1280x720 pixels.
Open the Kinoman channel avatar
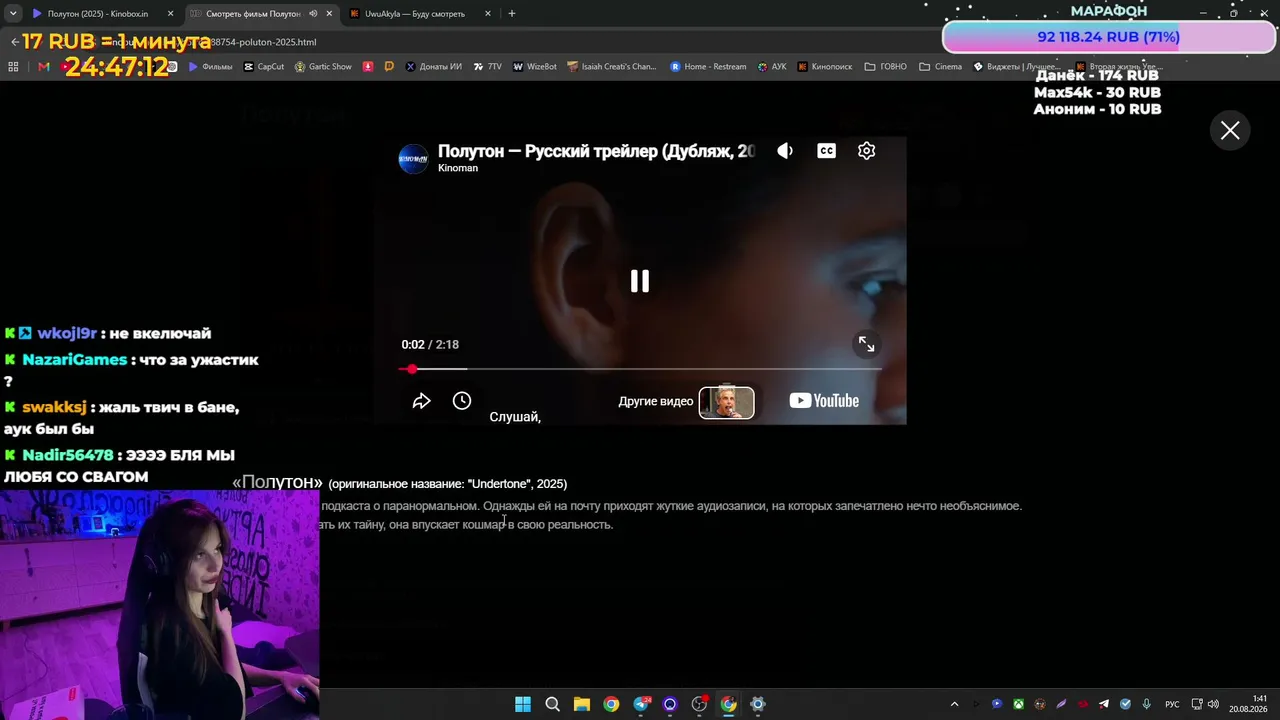tap(413, 159)
